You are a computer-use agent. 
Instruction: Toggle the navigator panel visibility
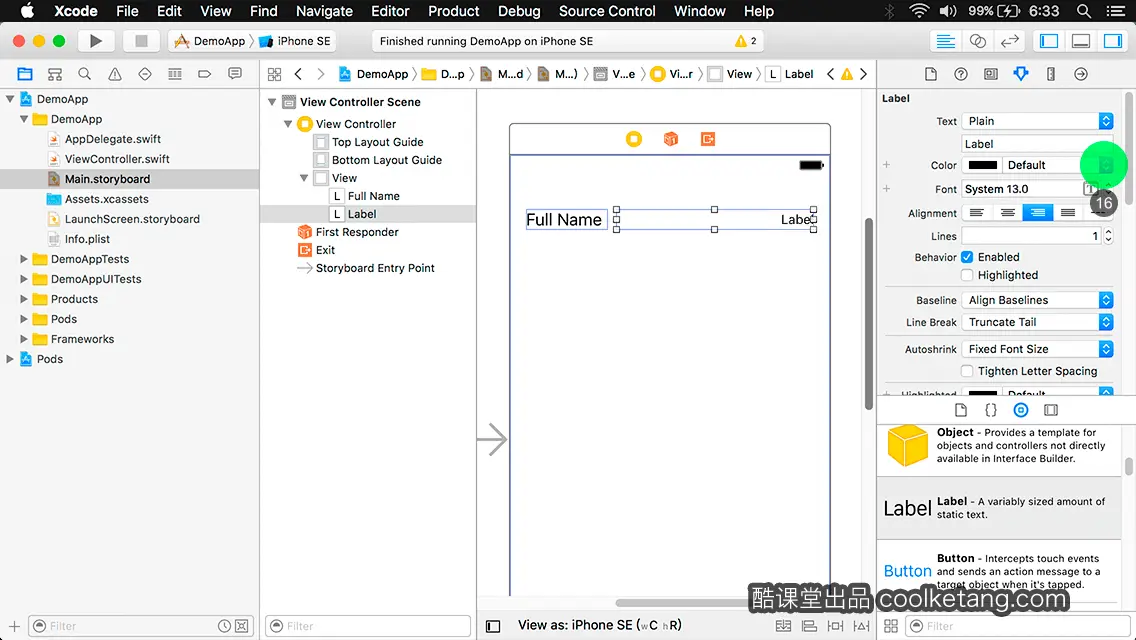point(1049,41)
